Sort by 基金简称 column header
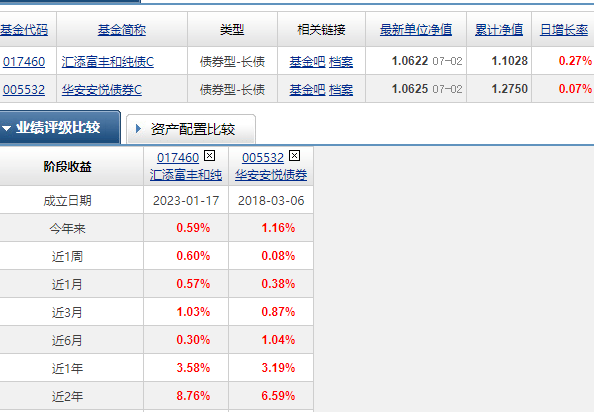 122,30
